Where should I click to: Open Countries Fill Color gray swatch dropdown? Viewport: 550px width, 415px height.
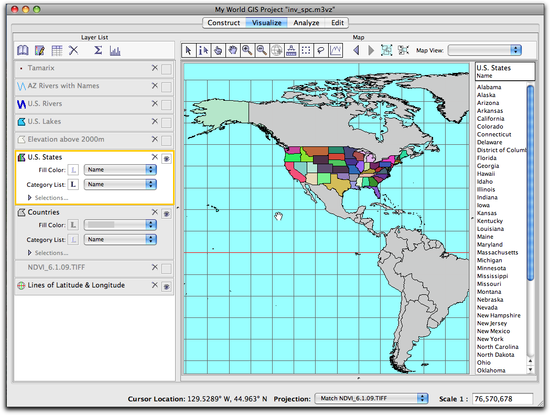point(120,225)
